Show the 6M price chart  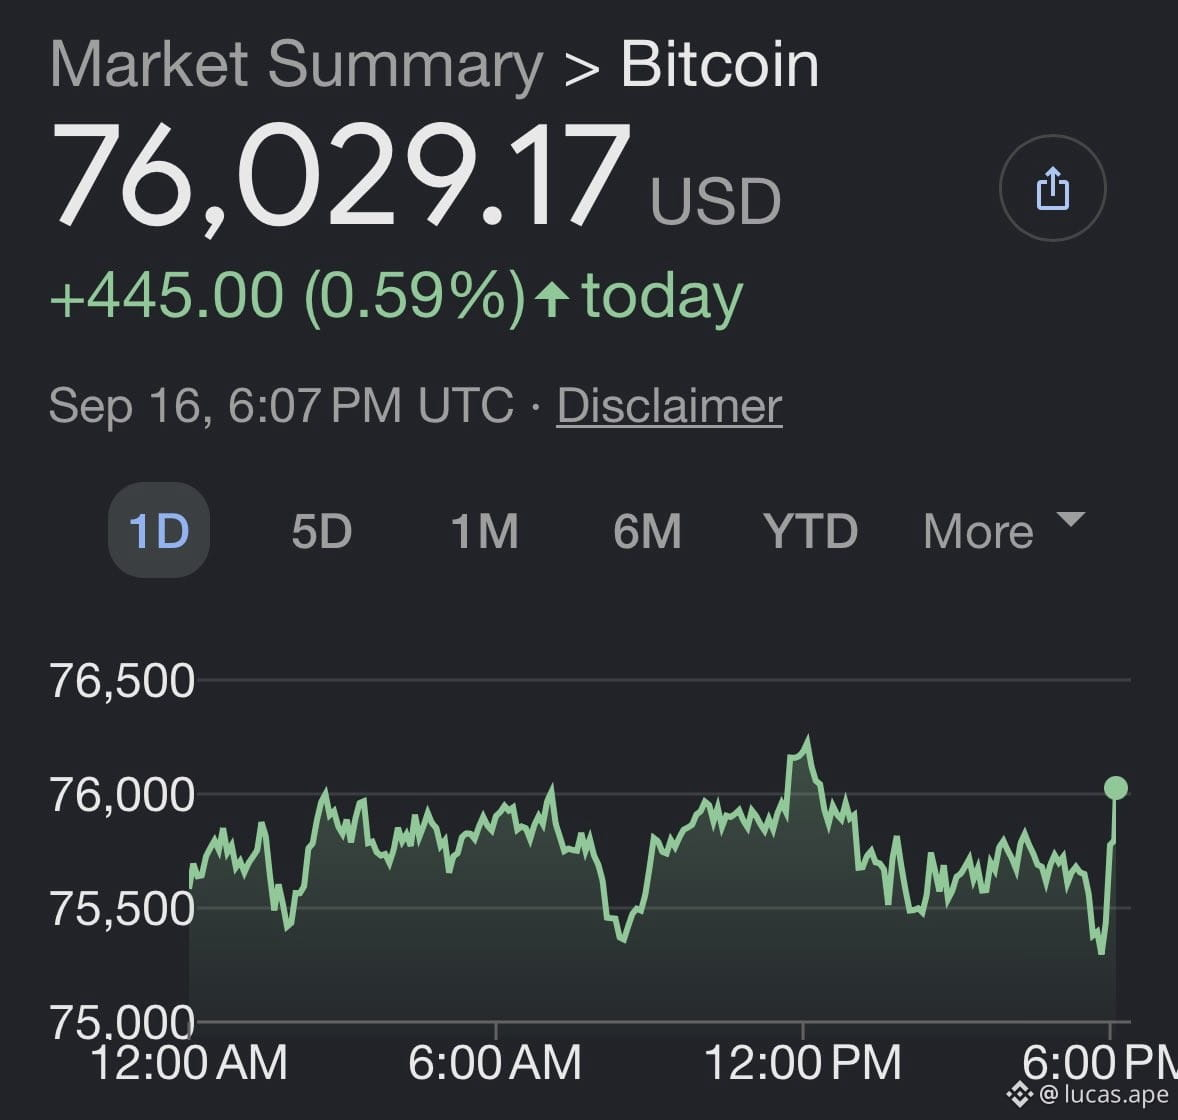(x=647, y=531)
